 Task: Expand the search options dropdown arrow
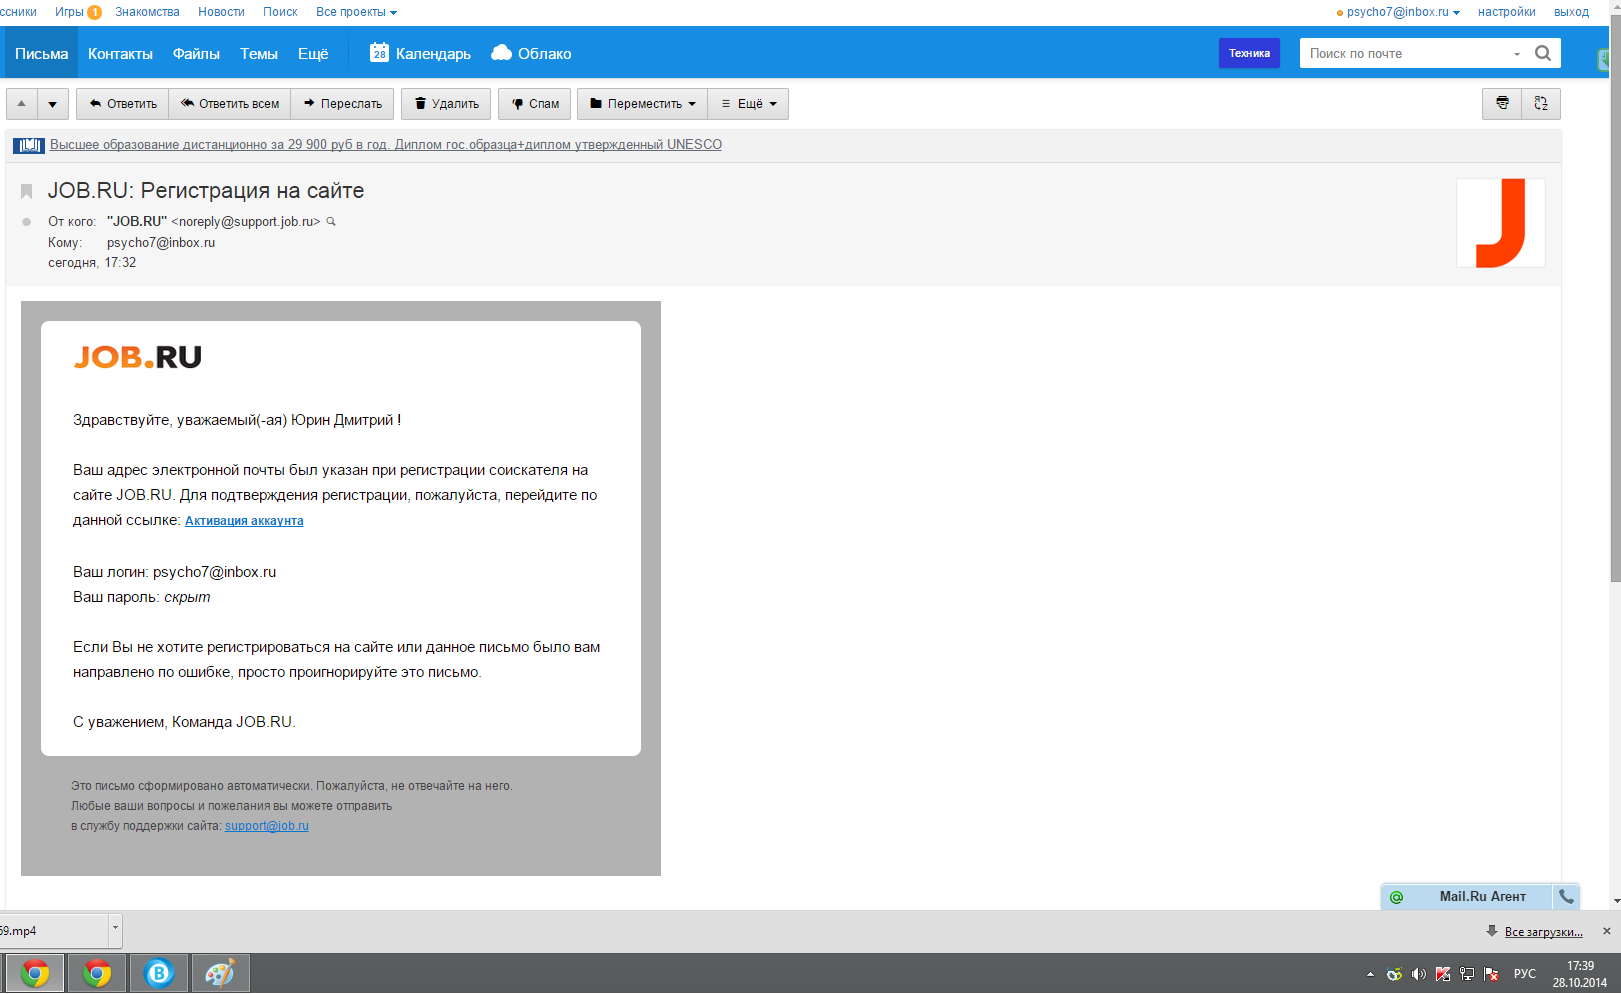(1517, 54)
